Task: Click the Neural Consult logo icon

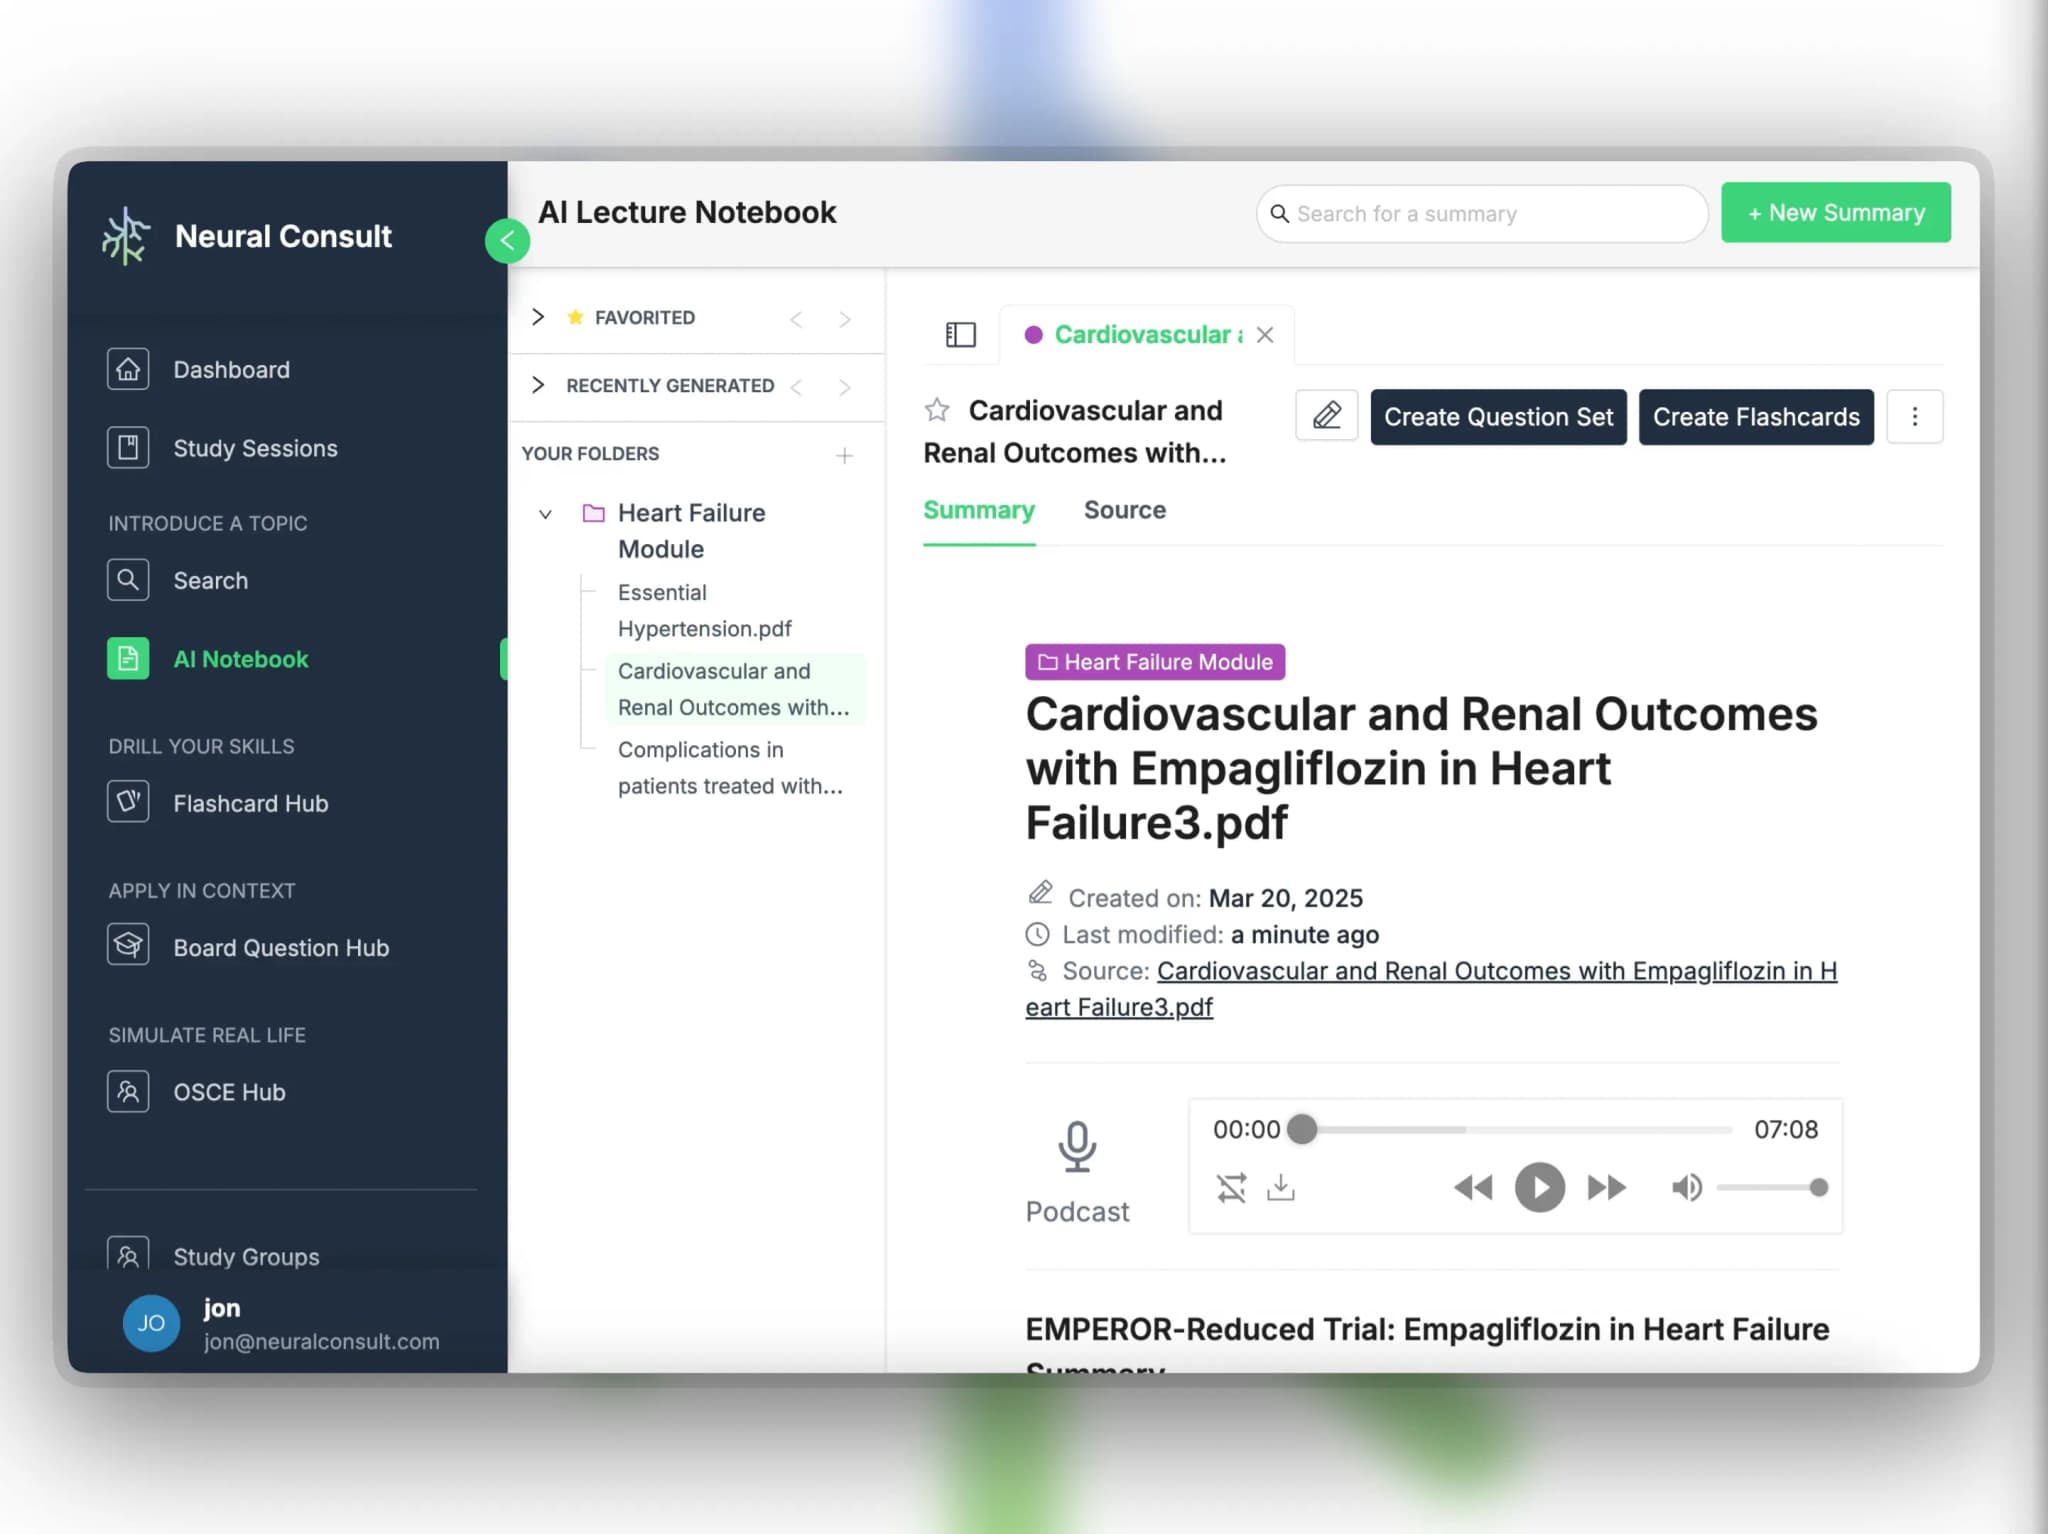Action: pyautogui.click(x=126, y=236)
